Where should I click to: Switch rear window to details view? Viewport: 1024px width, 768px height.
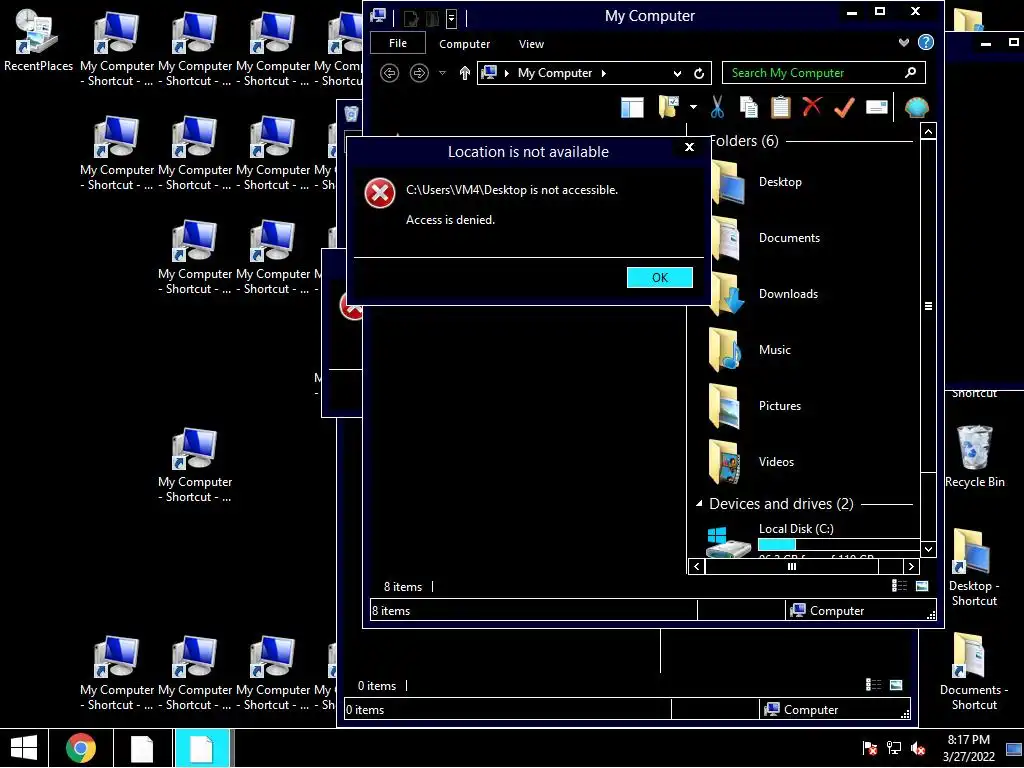873,684
